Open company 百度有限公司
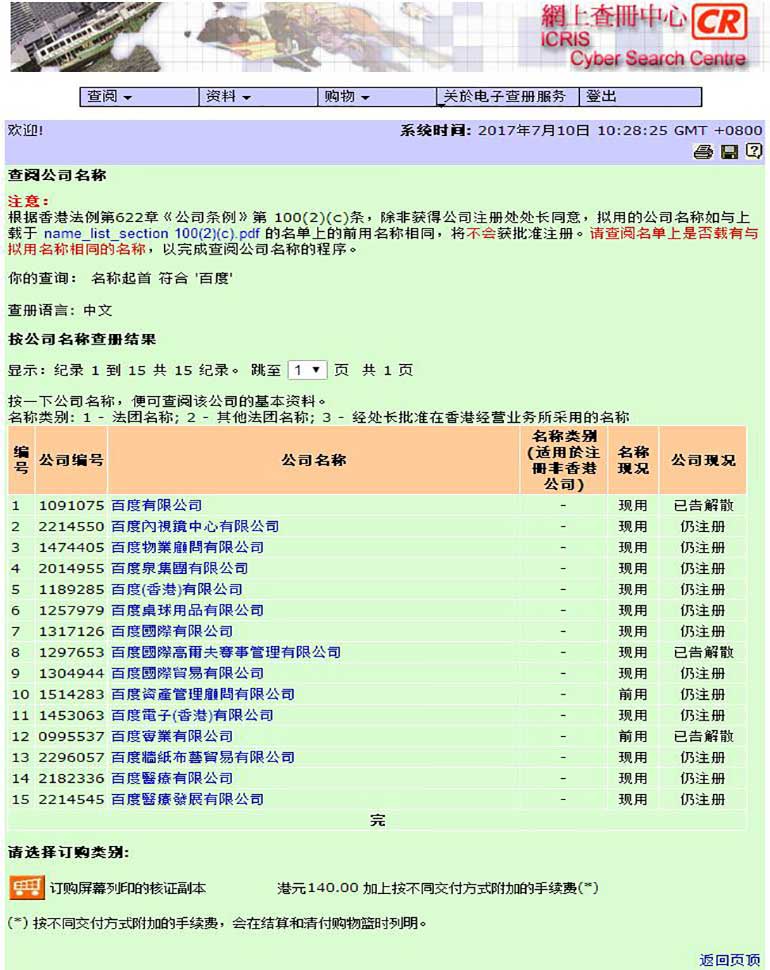 156,505
